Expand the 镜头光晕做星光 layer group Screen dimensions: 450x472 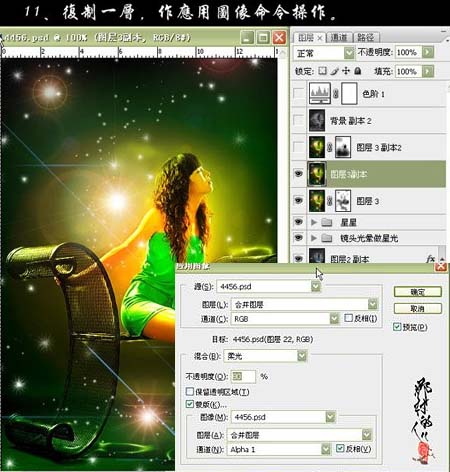[x=314, y=238]
